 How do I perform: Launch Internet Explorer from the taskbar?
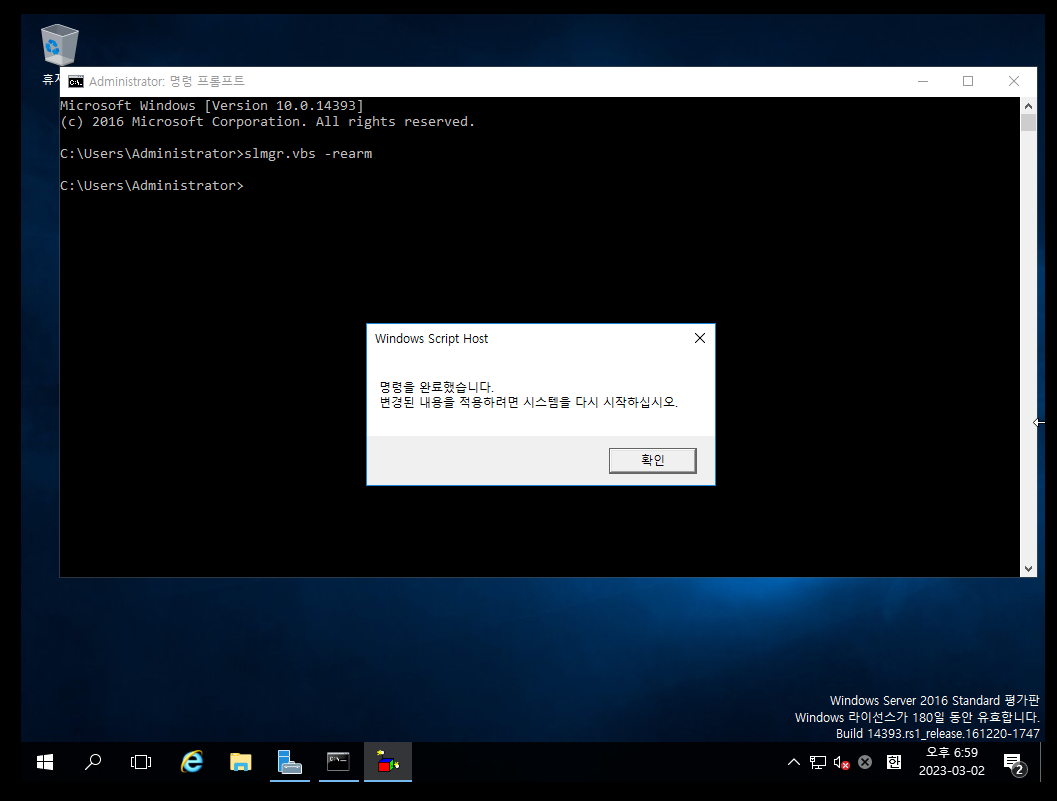point(192,762)
